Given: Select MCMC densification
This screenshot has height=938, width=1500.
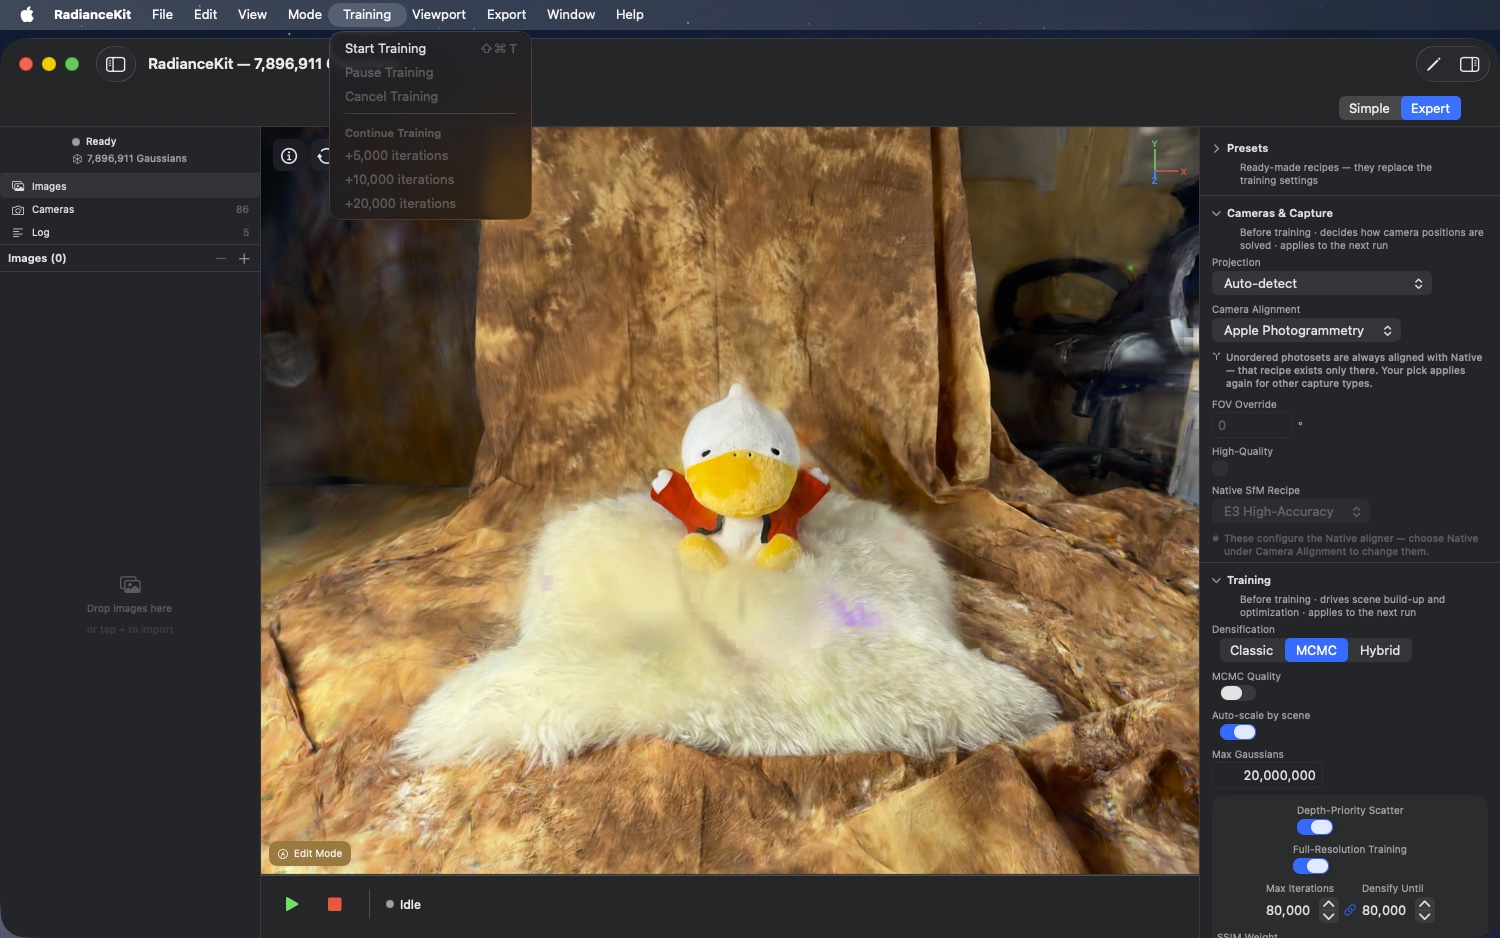Looking at the screenshot, I should pos(1316,650).
